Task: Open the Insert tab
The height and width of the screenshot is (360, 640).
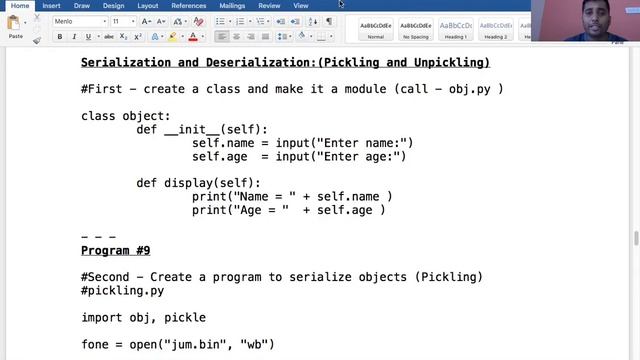Action: point(51,6)
